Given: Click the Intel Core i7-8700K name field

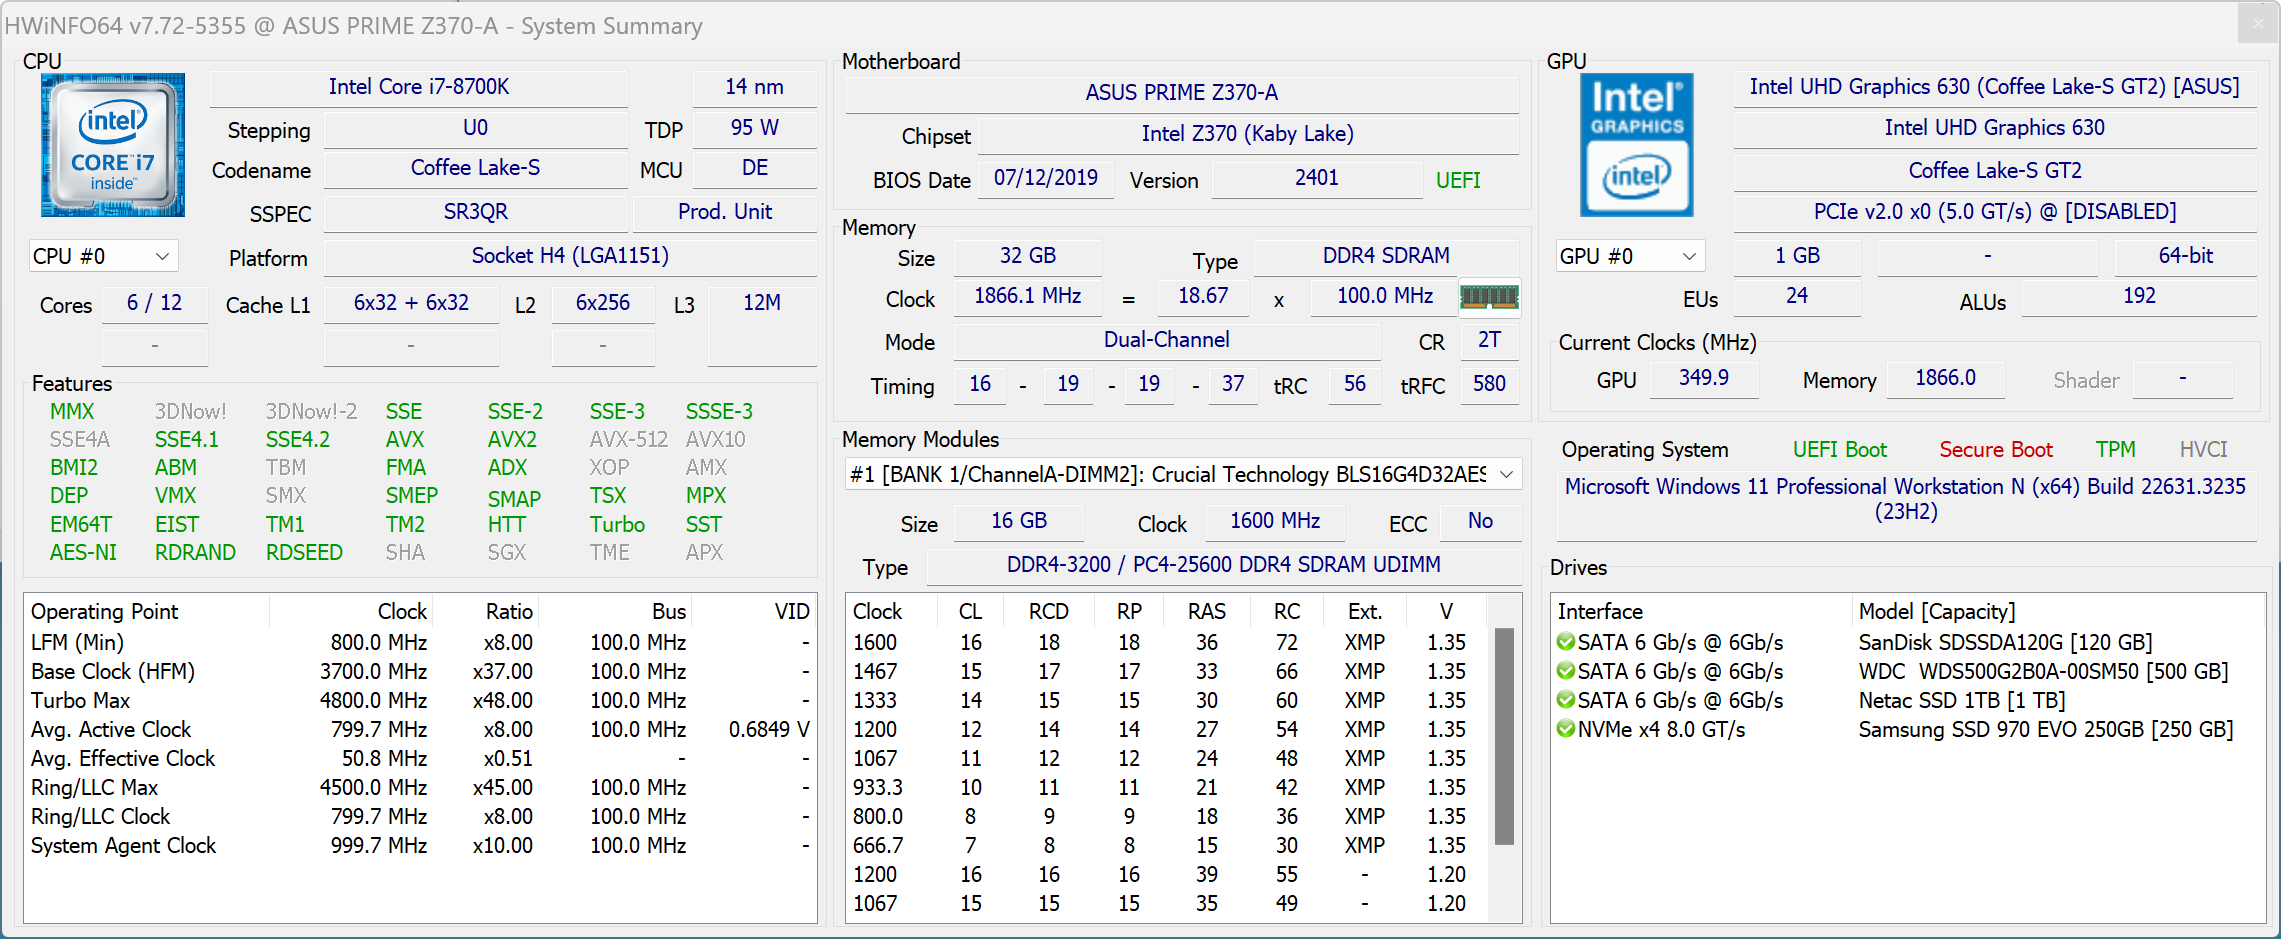Looking at the screenshot, I should click(x=419, y=87).
